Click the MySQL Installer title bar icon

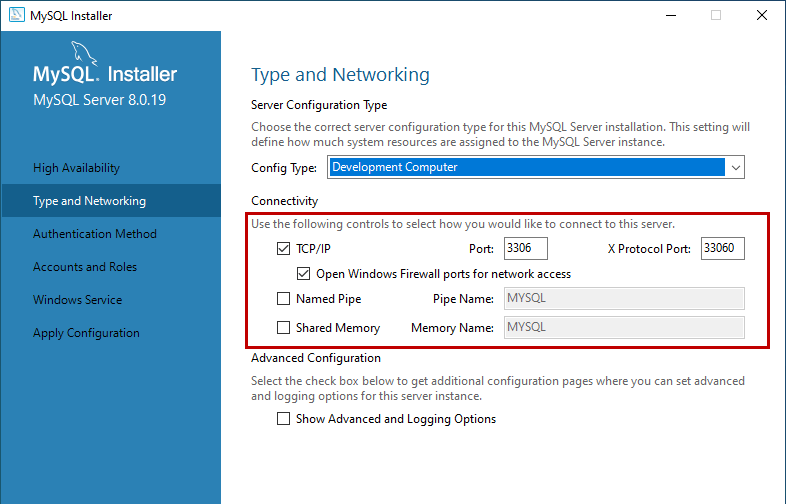17,15
